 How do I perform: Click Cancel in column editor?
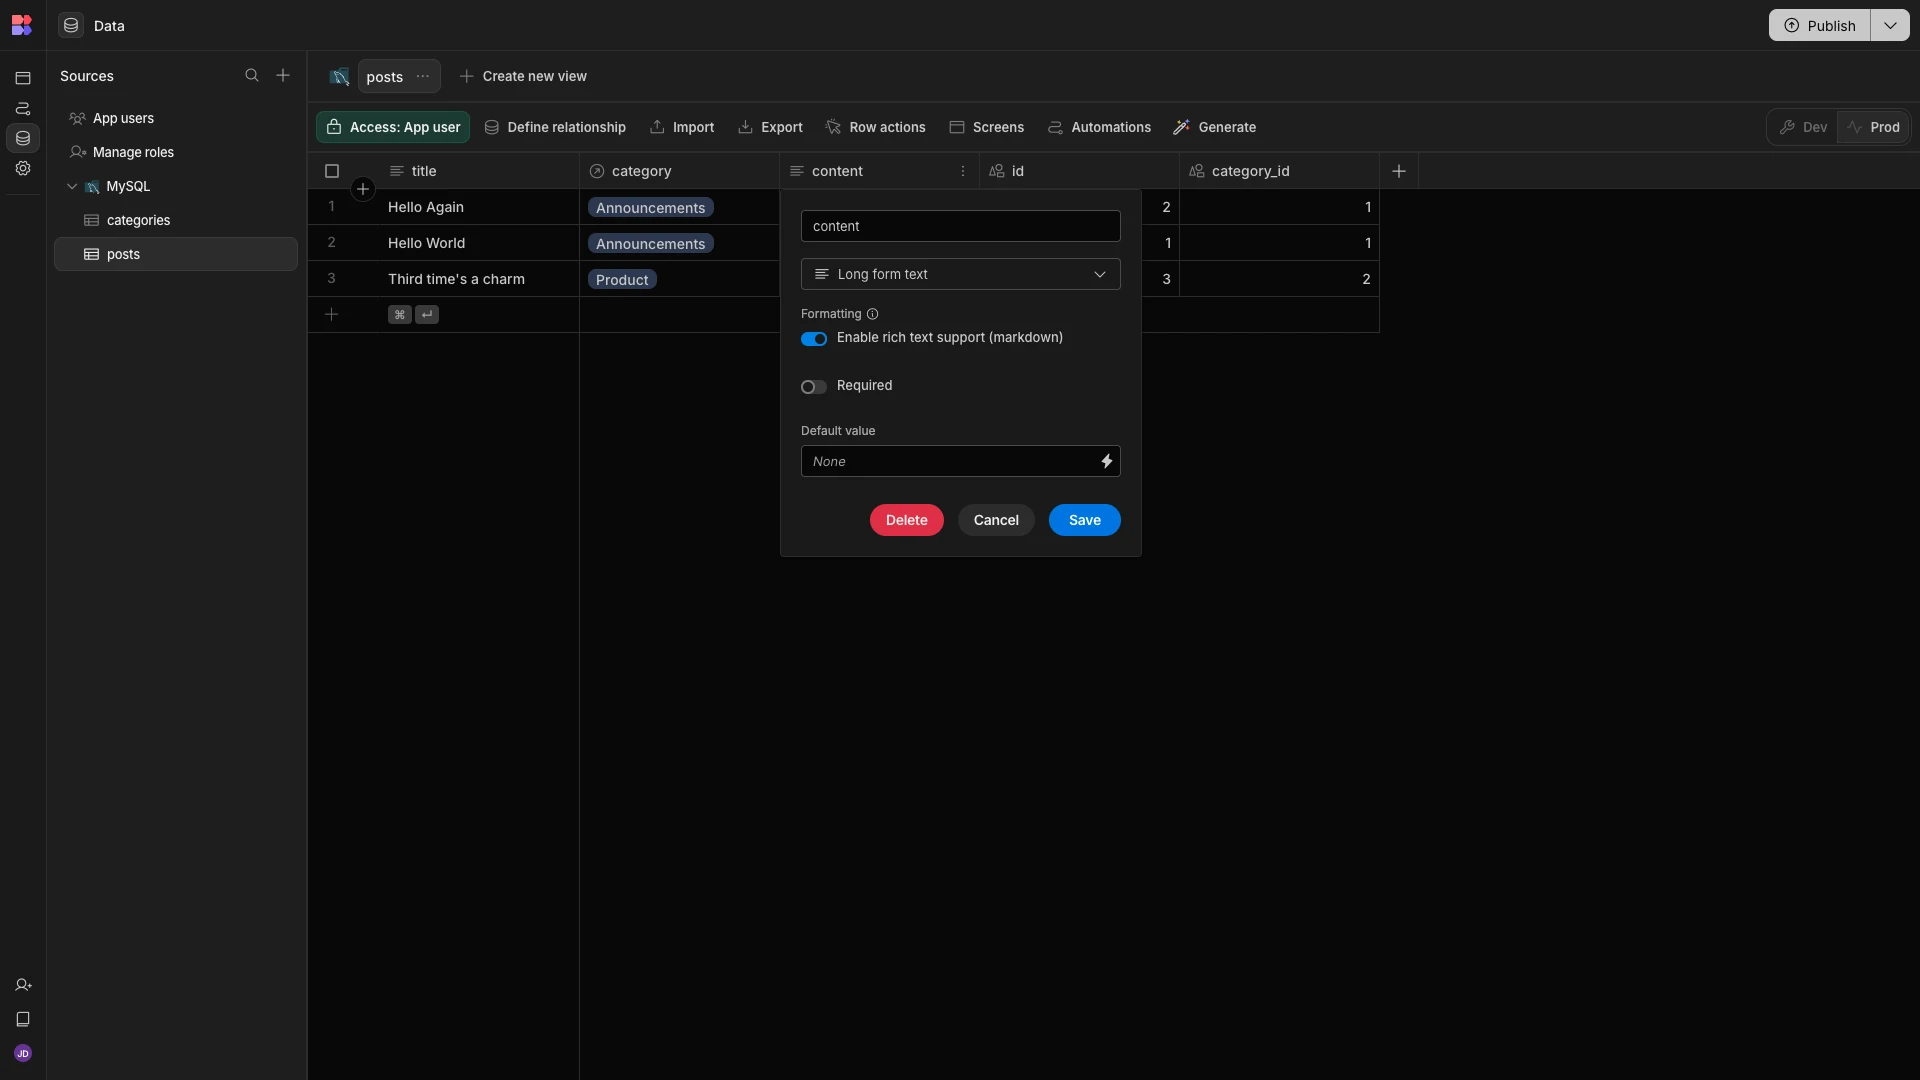996,520
